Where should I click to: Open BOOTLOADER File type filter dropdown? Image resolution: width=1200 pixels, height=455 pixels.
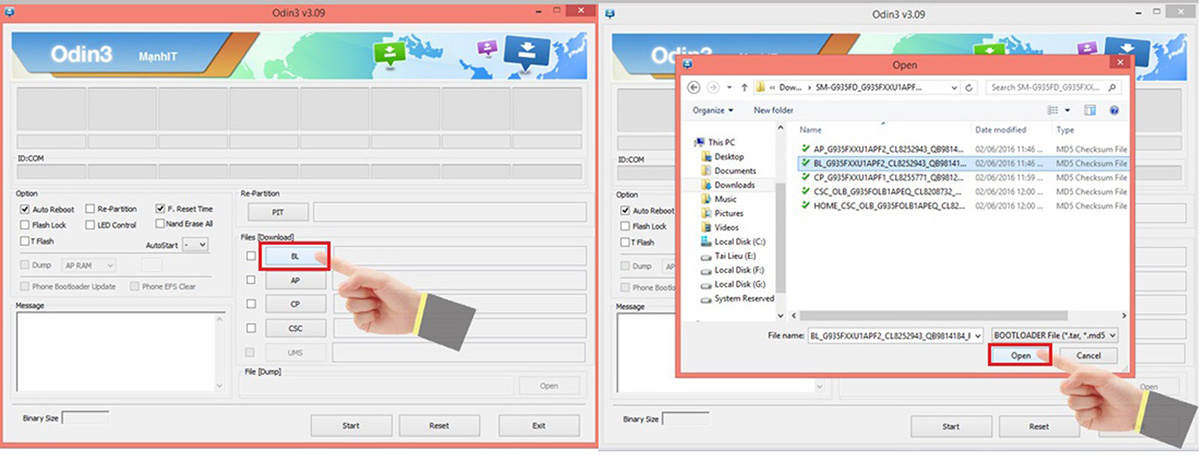tap(1053, 335)
